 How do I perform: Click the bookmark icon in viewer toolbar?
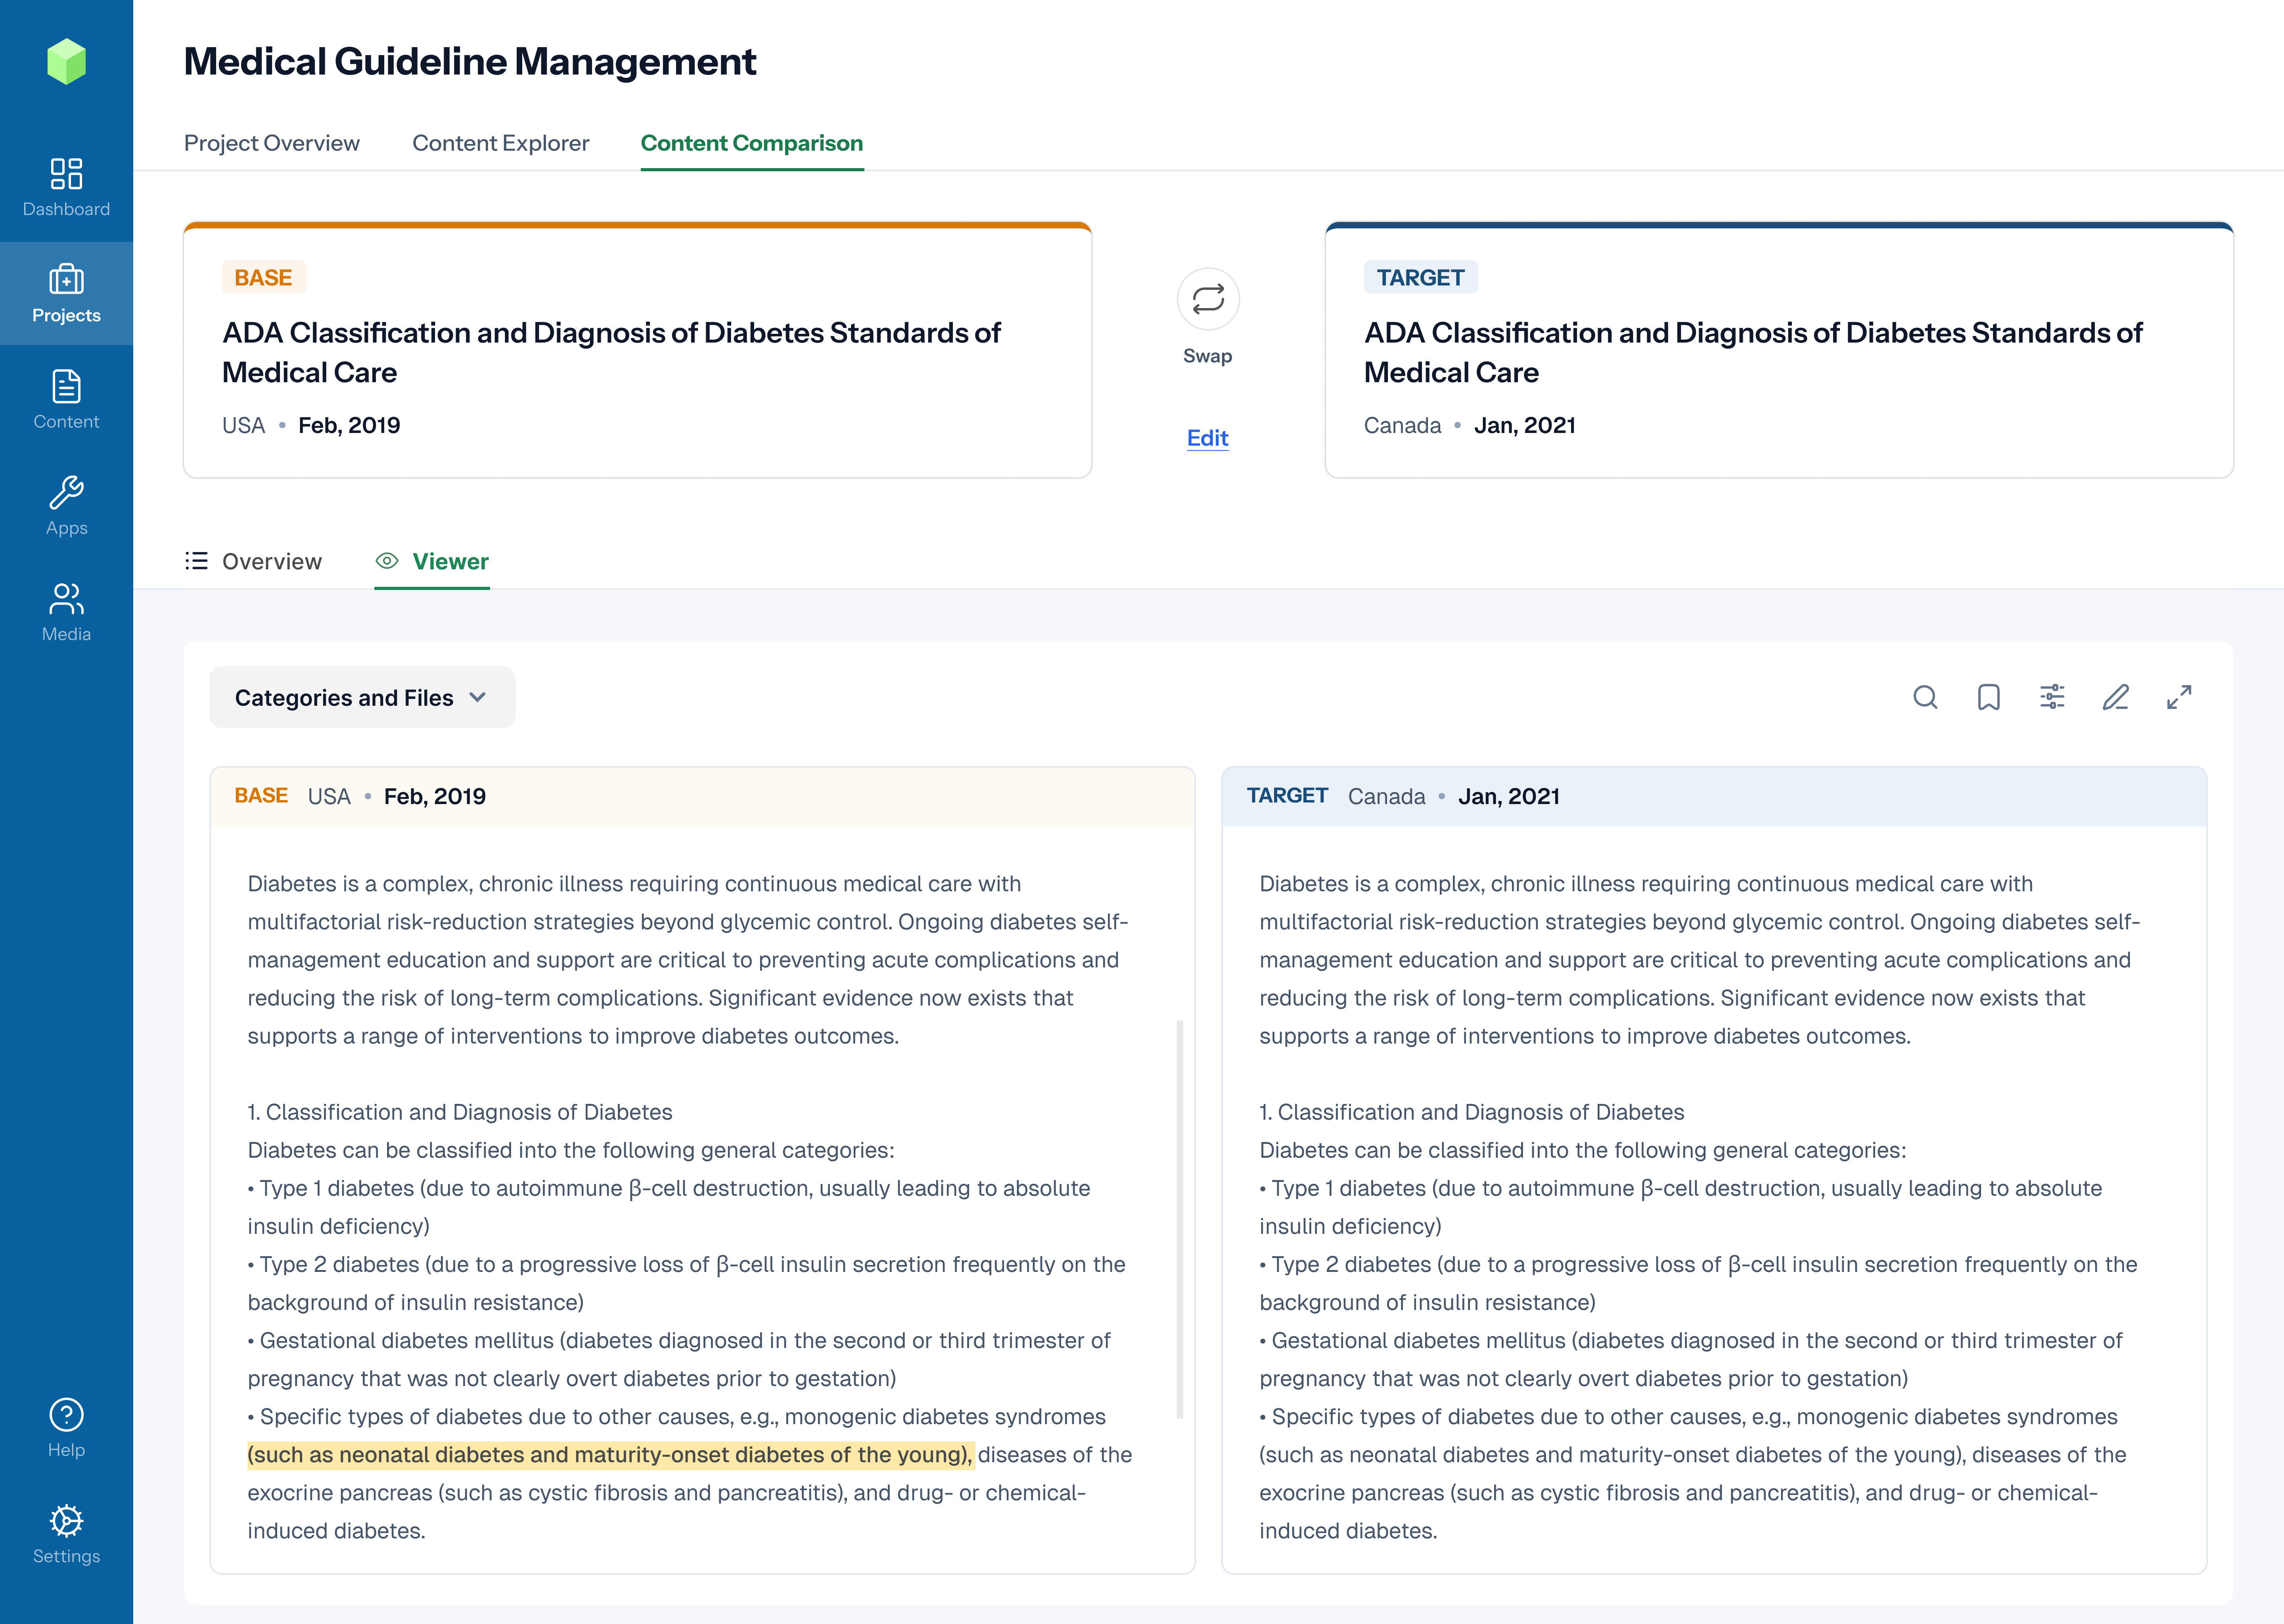click(x=1989, y=697)
